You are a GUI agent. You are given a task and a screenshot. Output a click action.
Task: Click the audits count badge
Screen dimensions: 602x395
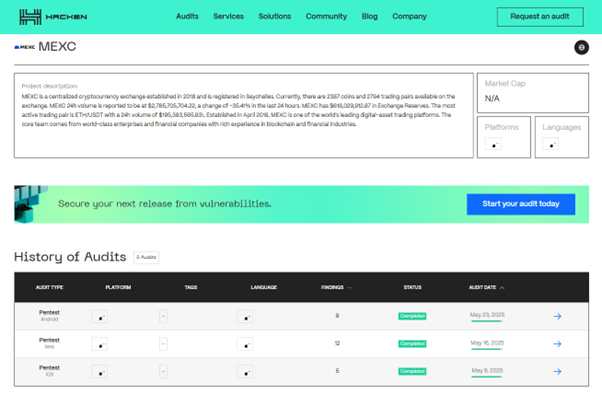click(146, 257)
